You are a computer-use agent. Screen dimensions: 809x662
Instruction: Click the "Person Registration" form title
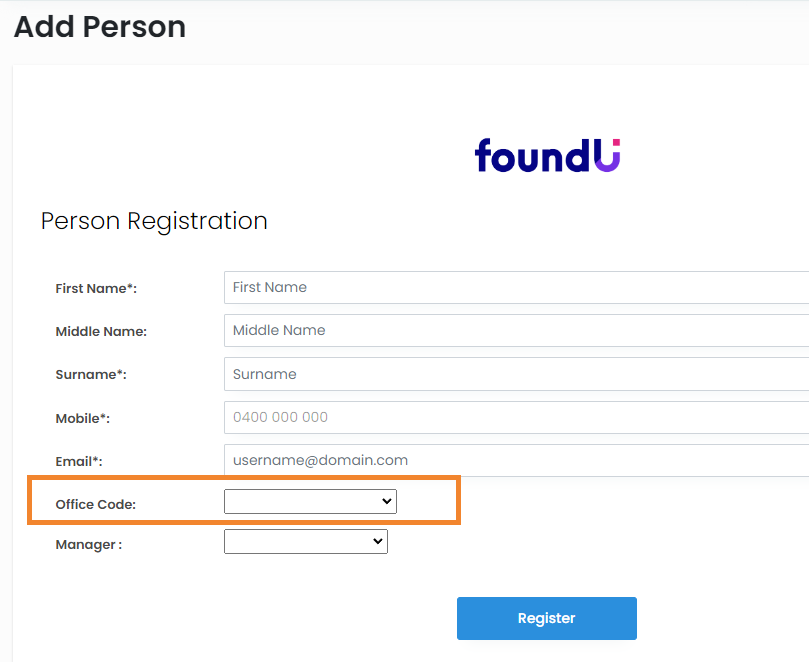[x=154, y=221]
